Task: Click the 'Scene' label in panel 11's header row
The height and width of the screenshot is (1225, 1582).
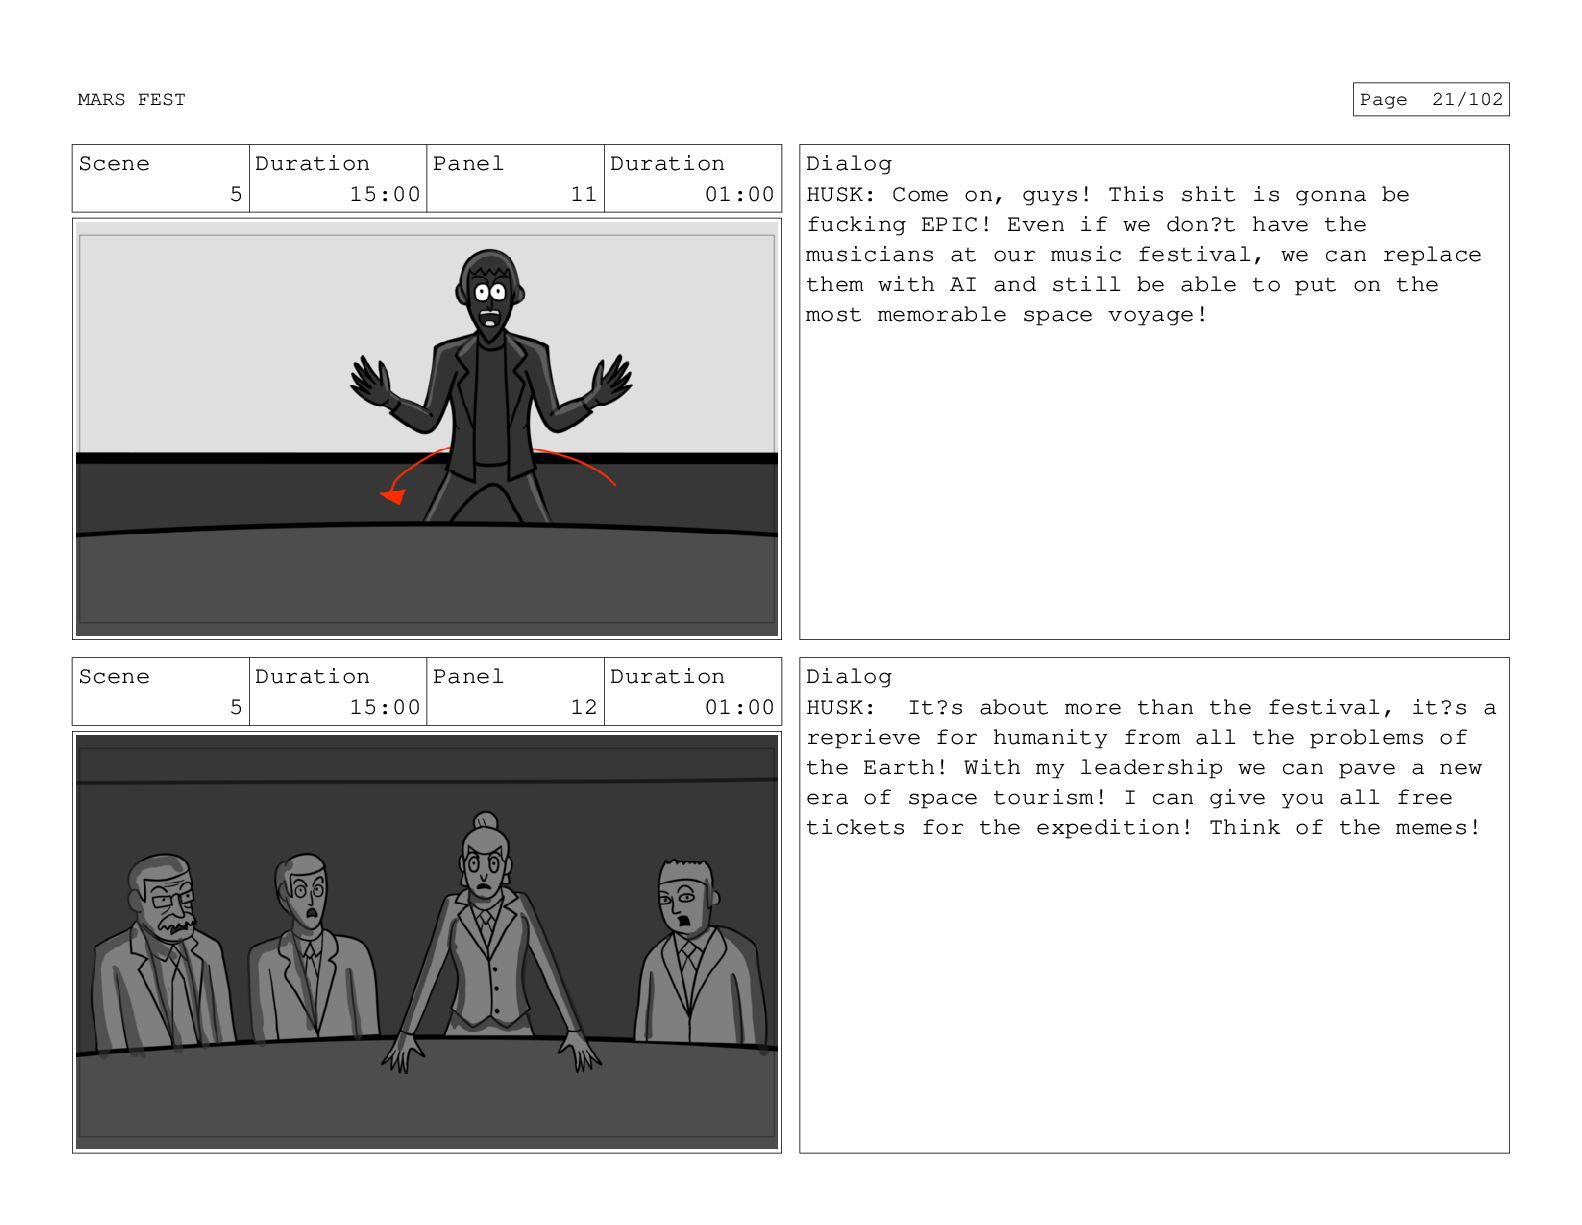Action: [114, 164]
